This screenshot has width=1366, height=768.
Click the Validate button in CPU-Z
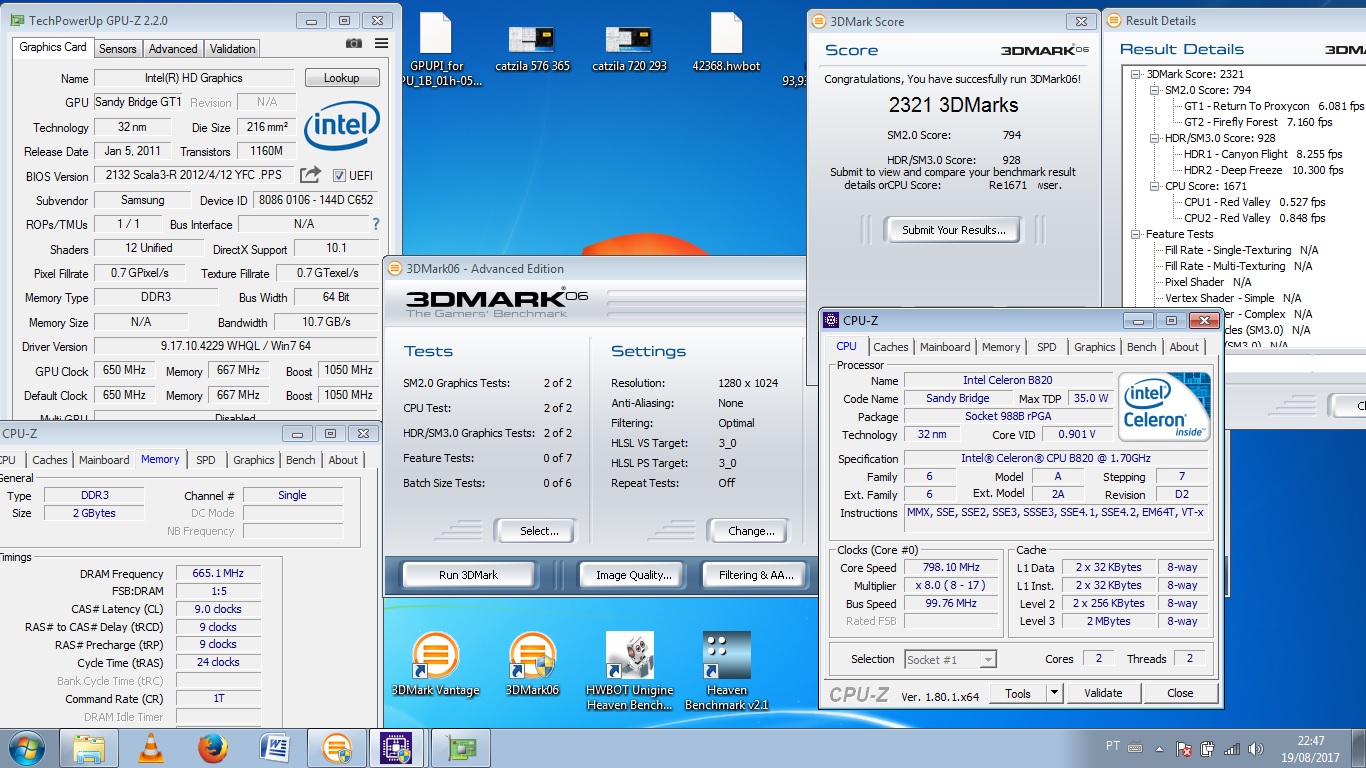[1102, 693]
